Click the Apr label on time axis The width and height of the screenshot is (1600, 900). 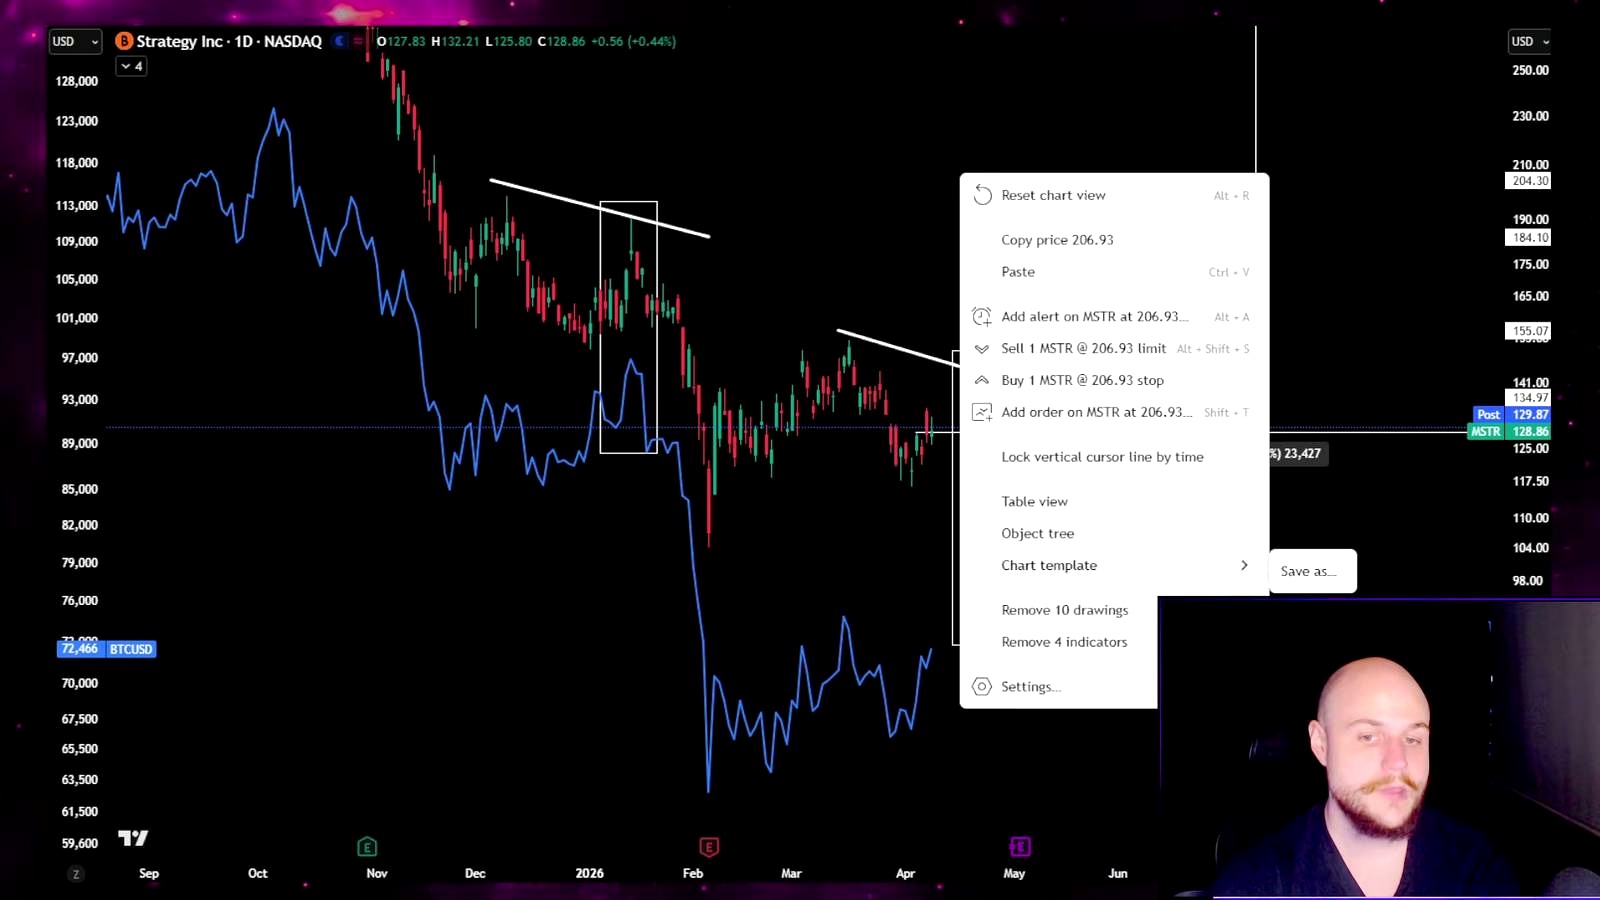905,874
